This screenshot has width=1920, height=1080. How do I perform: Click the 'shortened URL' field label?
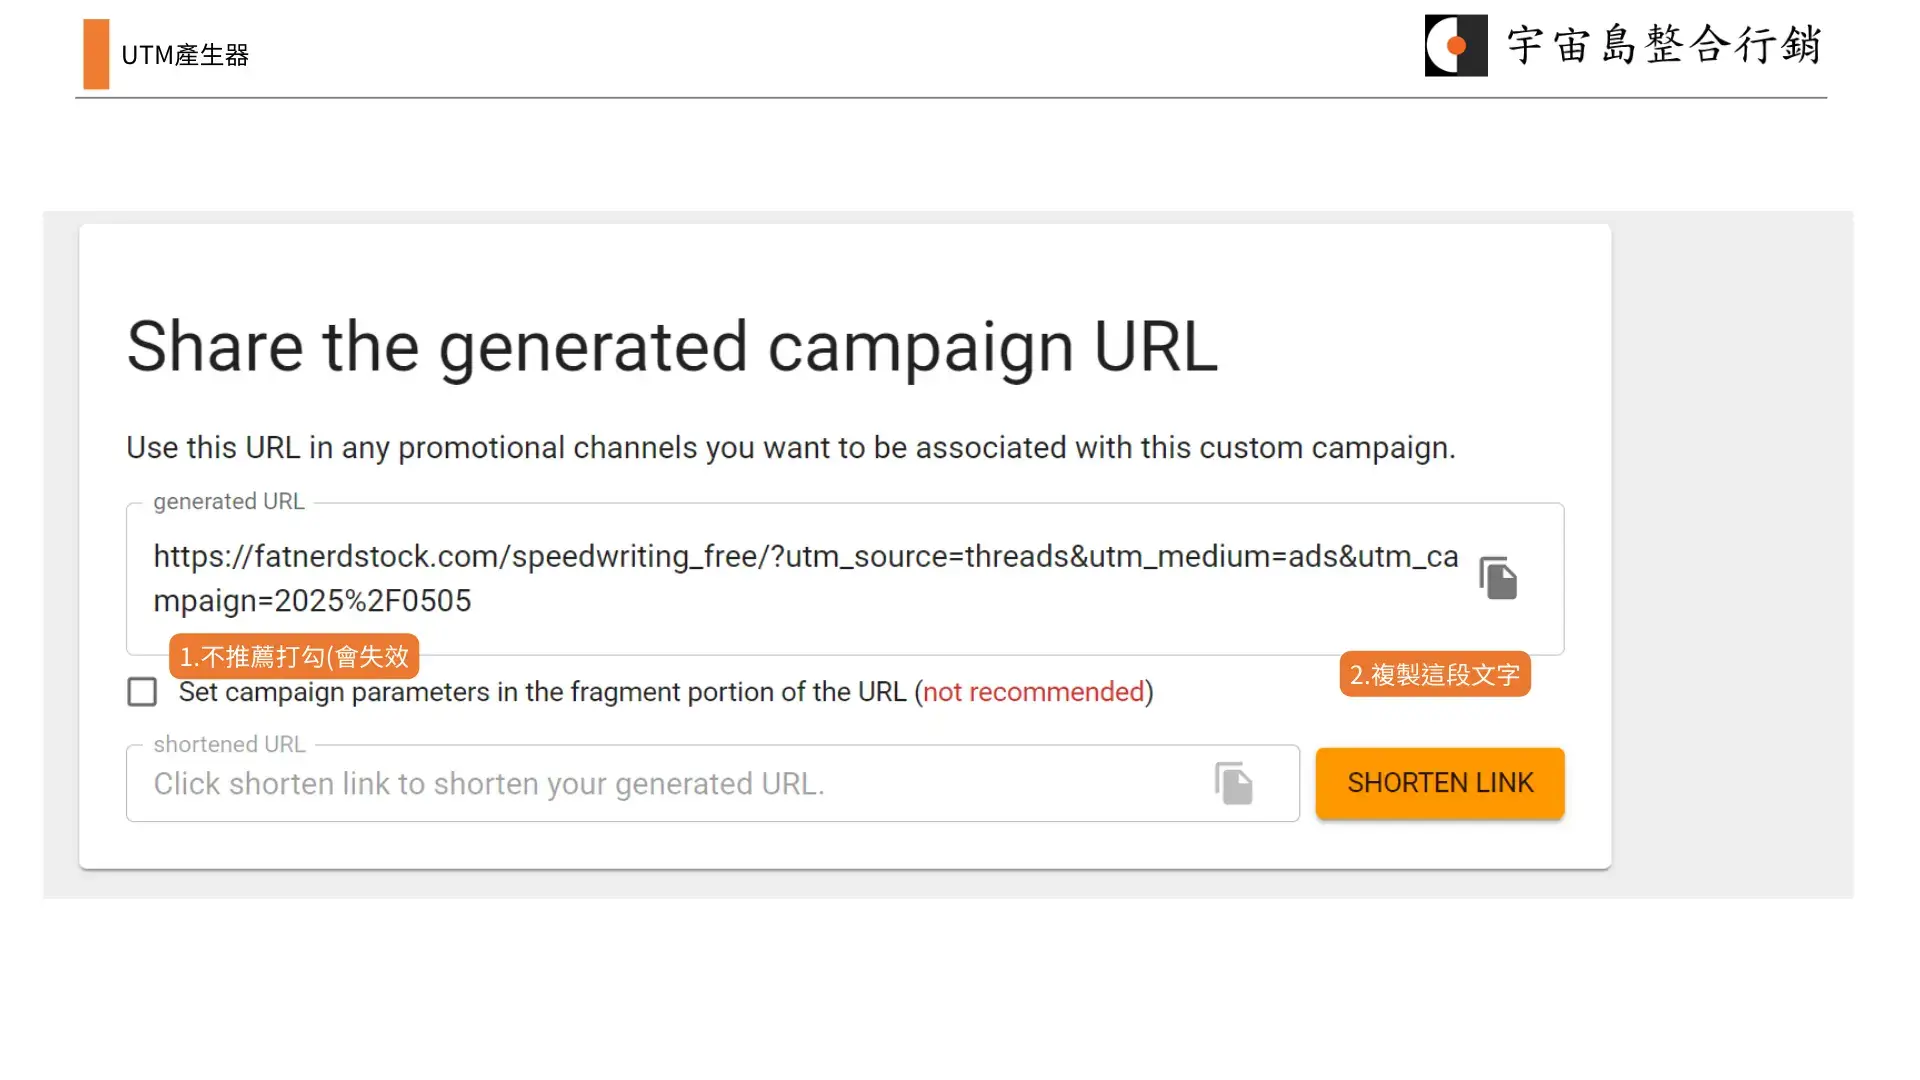pos(230,745)
